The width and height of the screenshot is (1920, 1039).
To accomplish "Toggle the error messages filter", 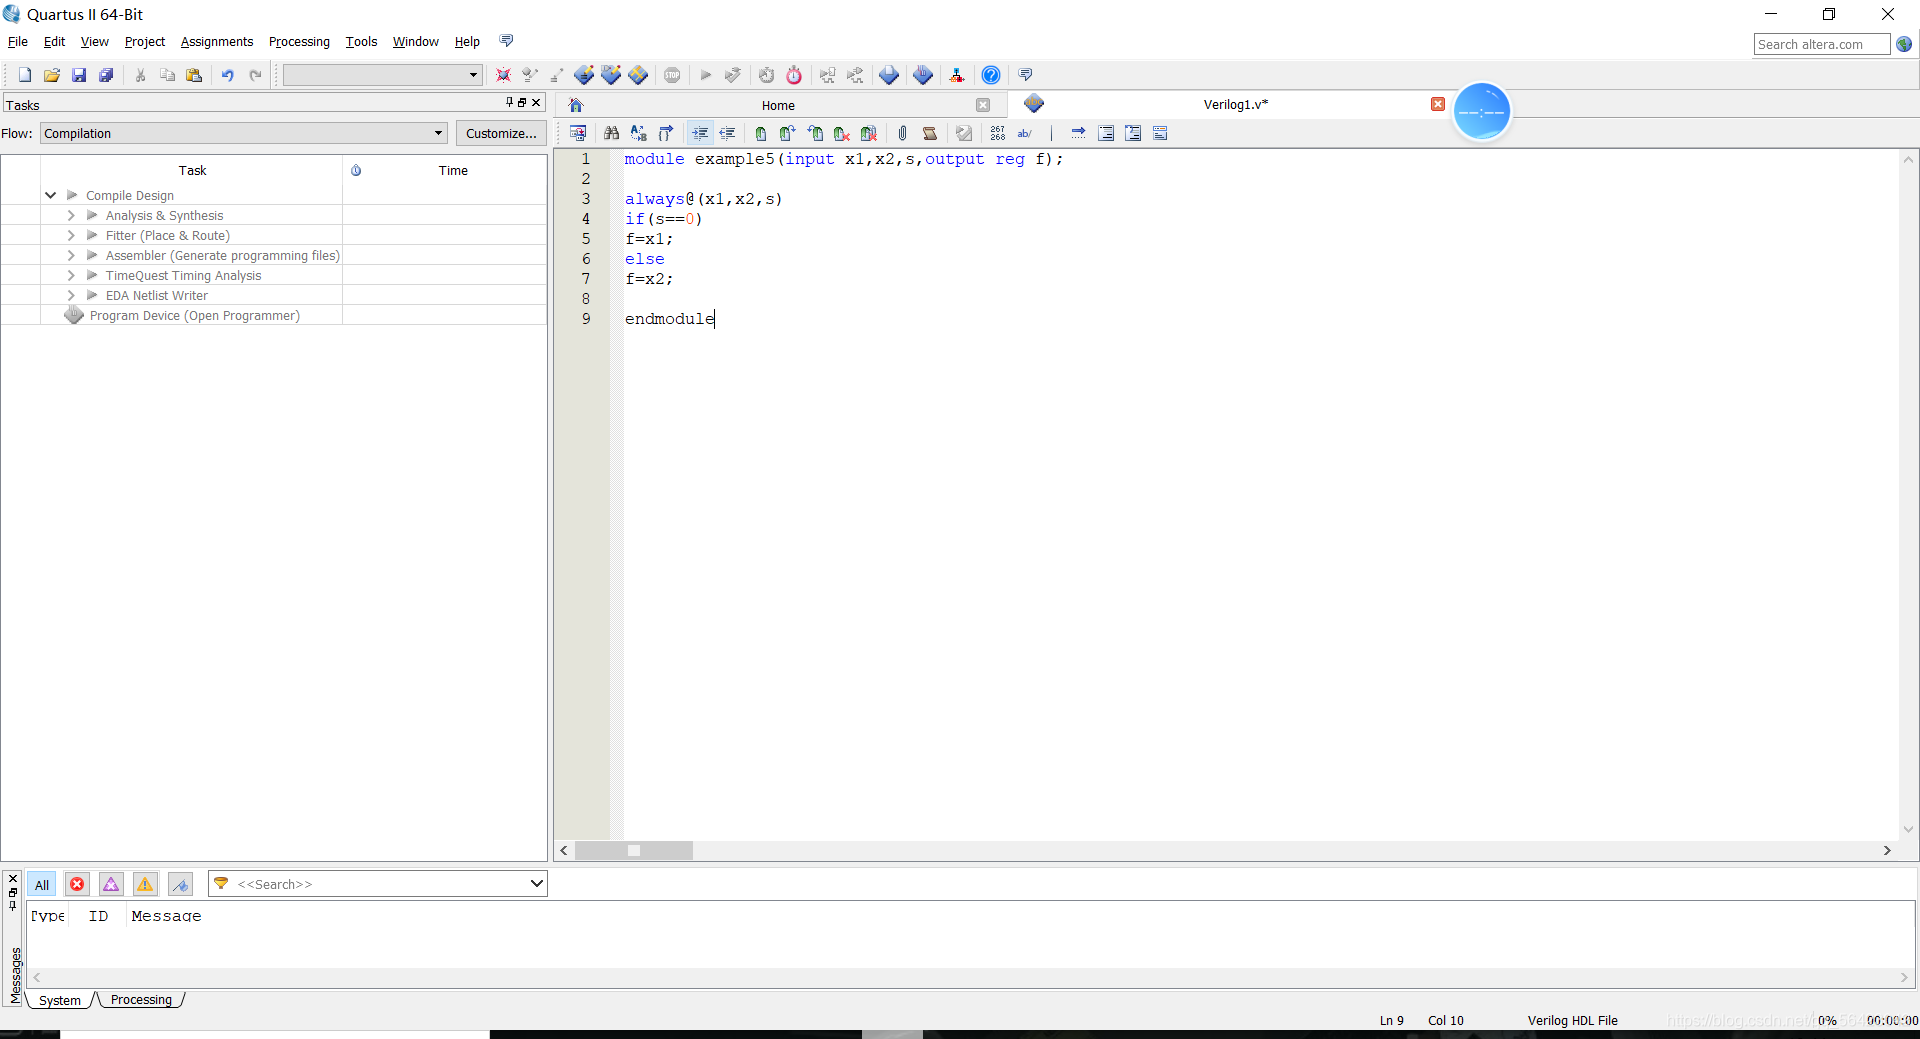I will coord(77,884).
